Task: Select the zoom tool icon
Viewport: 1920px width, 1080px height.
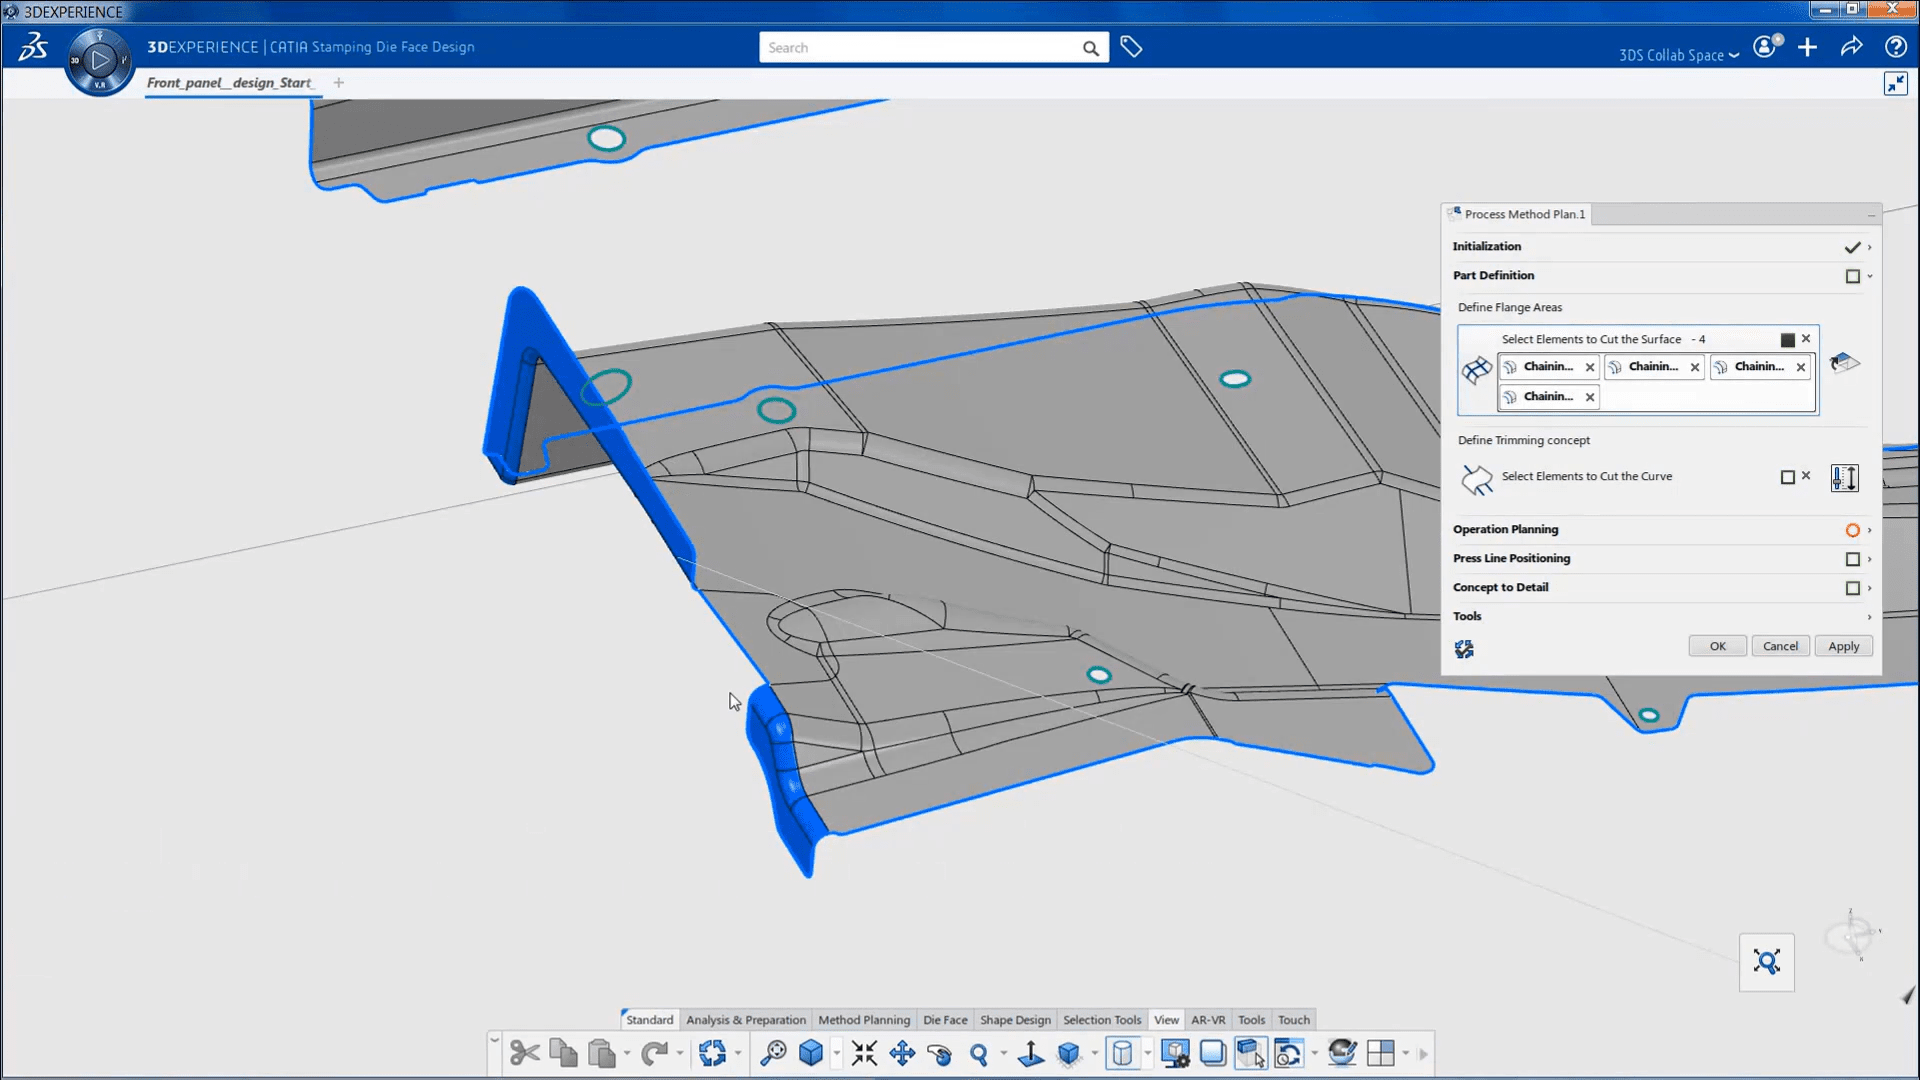Action: pyautogui.click(x=978, y=1051)
